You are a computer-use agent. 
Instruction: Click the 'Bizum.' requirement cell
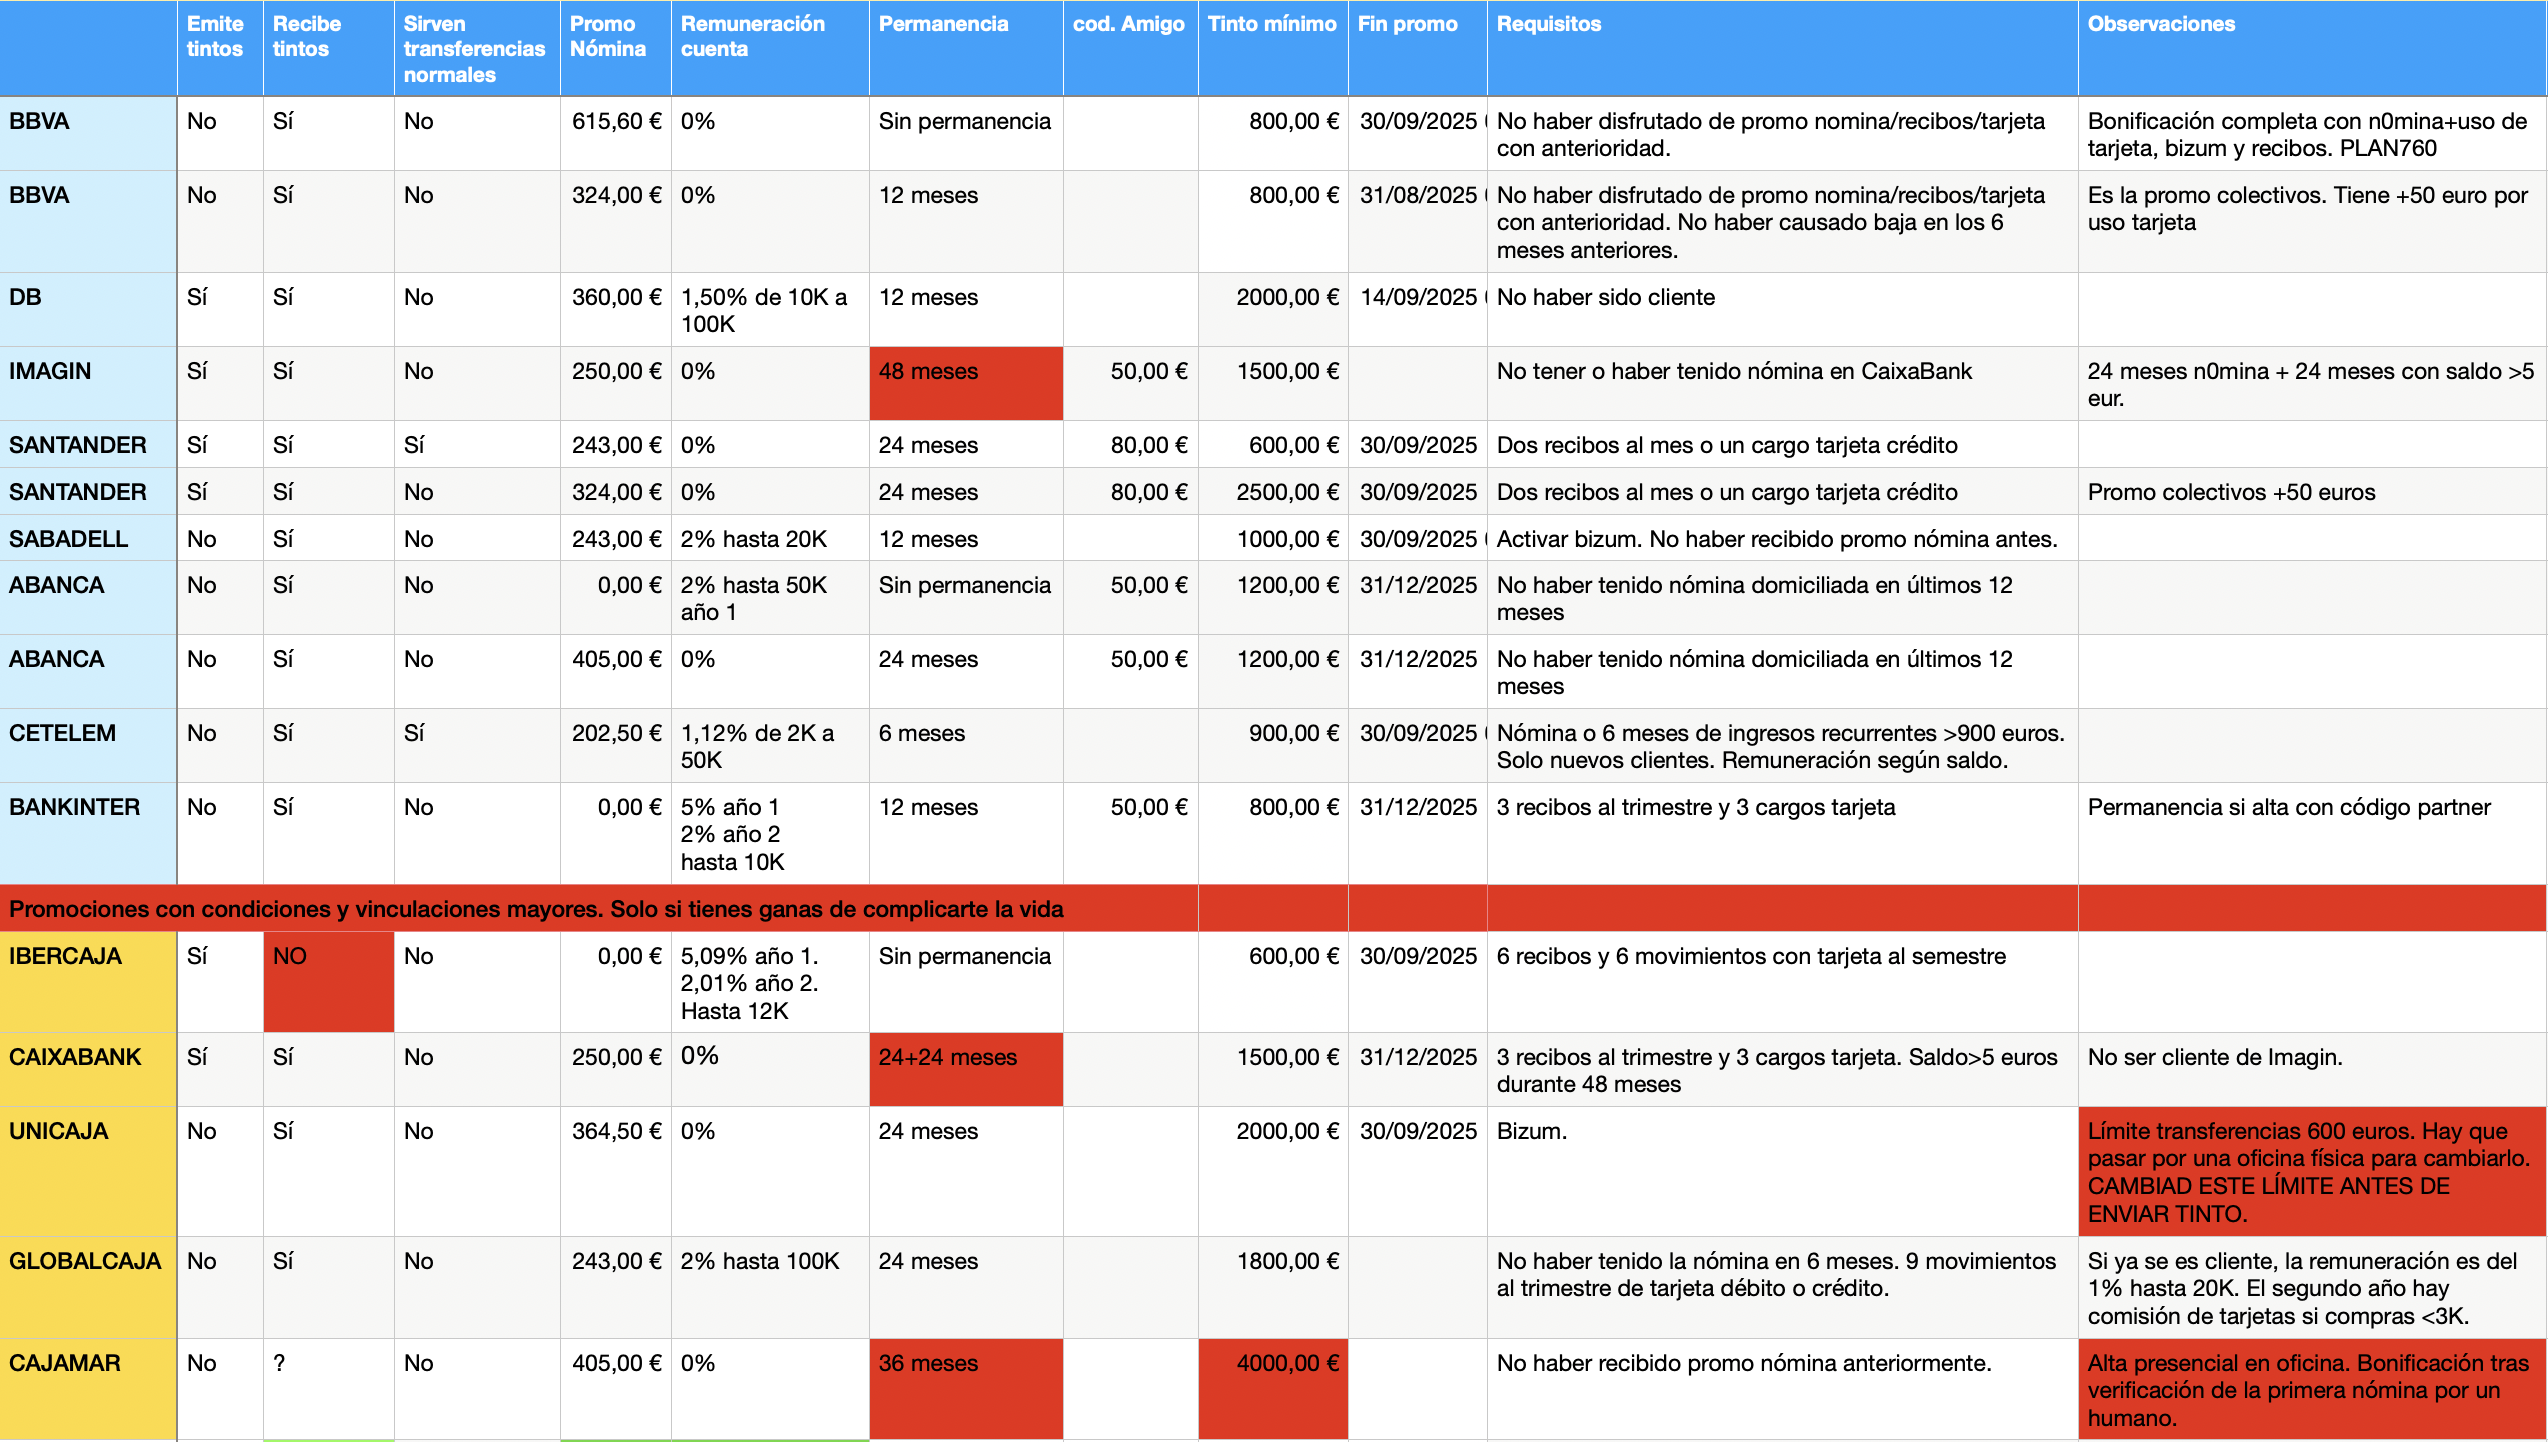pos(1782,1171)
